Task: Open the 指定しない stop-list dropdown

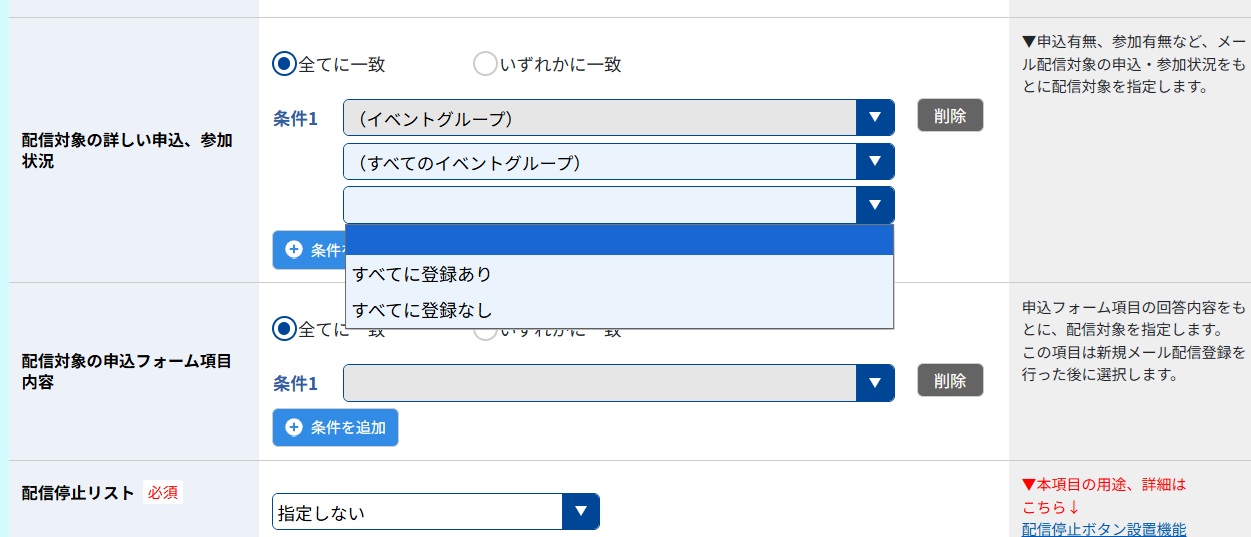Action: (x=435, y=512)
